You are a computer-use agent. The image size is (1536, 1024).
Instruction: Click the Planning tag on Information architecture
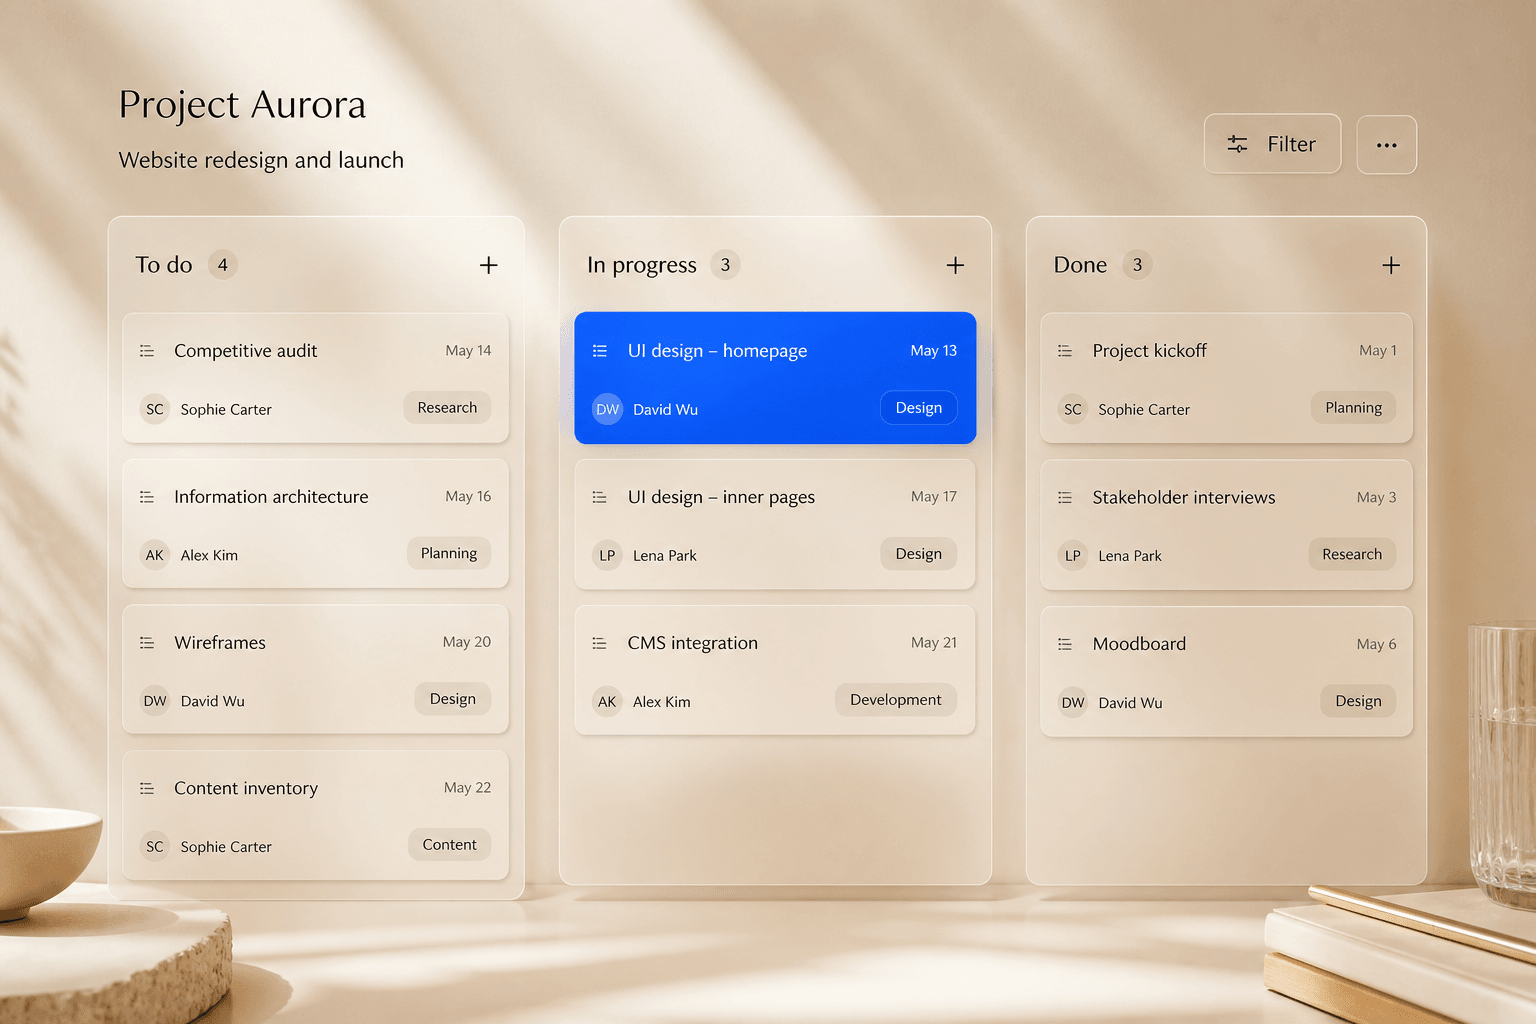tap(449, 554)
